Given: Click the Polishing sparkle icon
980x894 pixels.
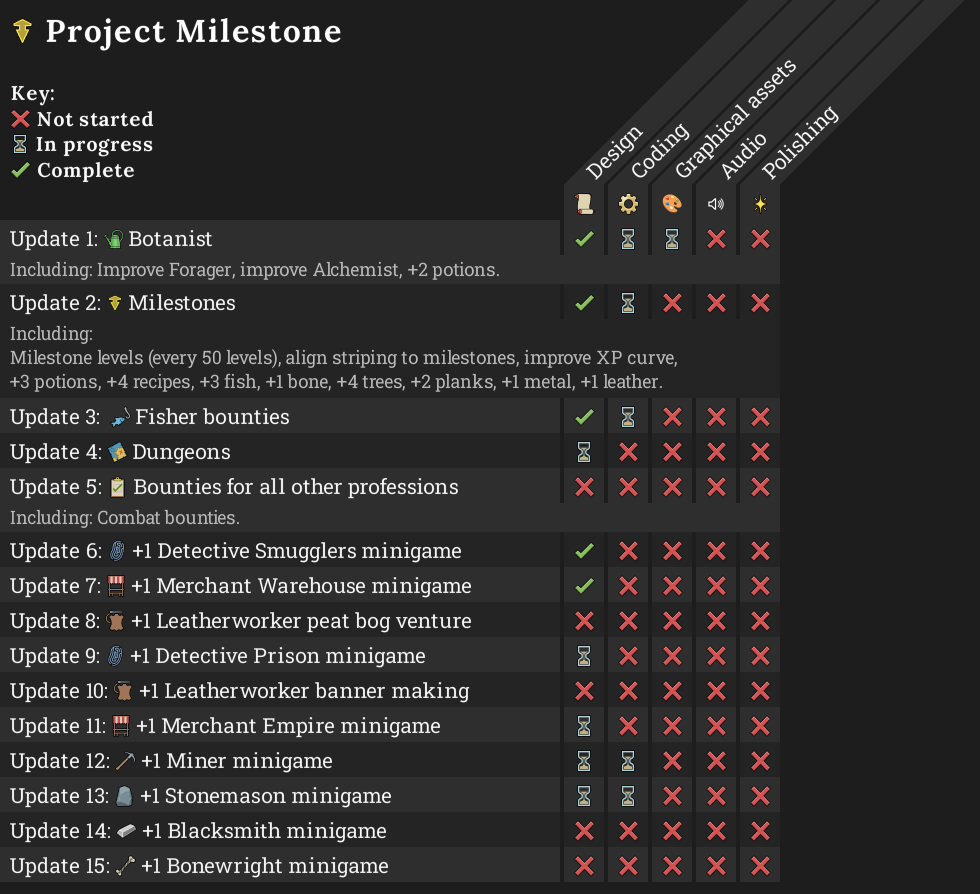Looking at the screenshot, I should click(760, 204).
